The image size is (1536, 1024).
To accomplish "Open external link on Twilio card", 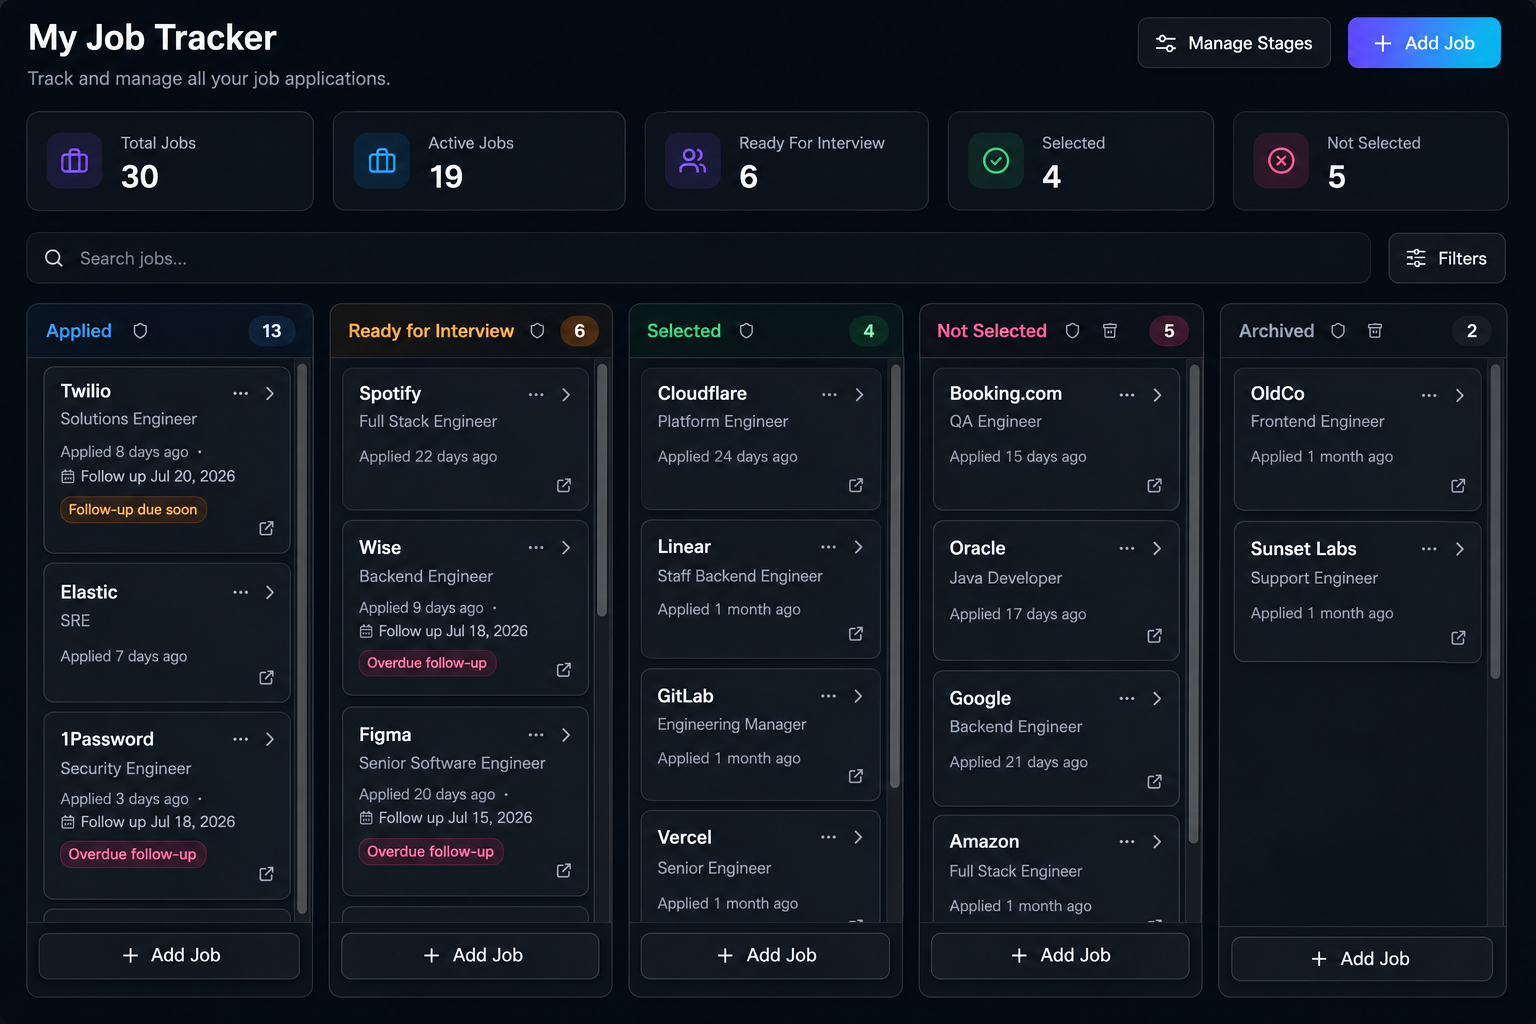I will pyautogui.click(x=266, y=528).
